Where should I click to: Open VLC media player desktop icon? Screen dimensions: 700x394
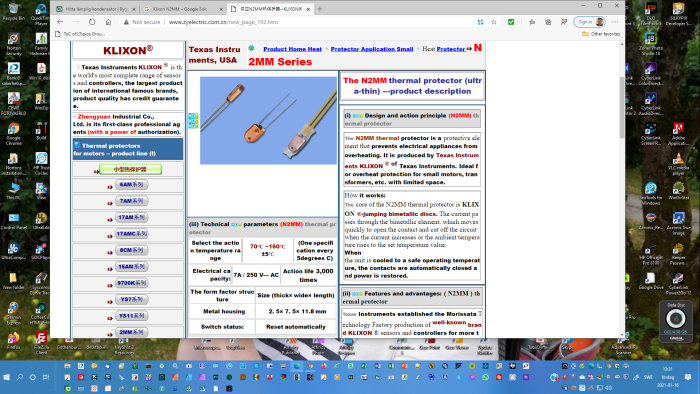pyautogui.click(x=678, y=164)
